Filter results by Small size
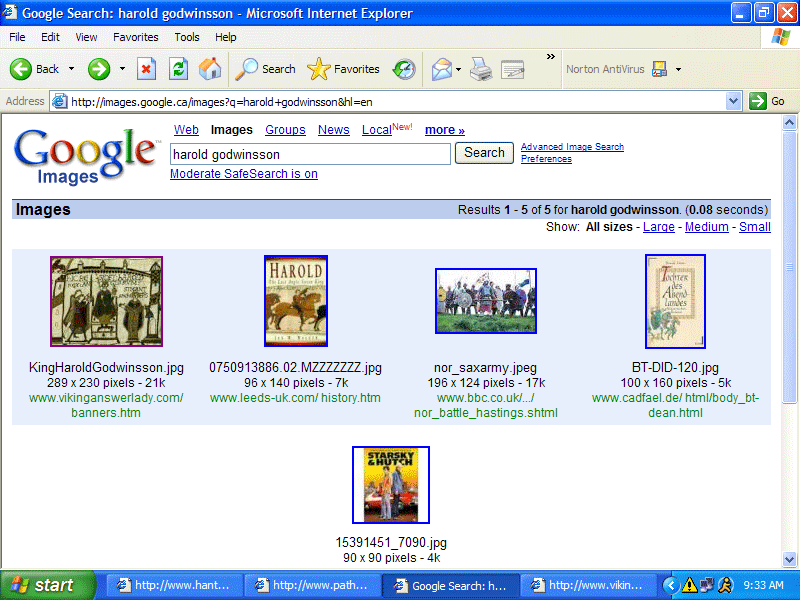Screen dimensions: 800x600 [x=755, y=227]
